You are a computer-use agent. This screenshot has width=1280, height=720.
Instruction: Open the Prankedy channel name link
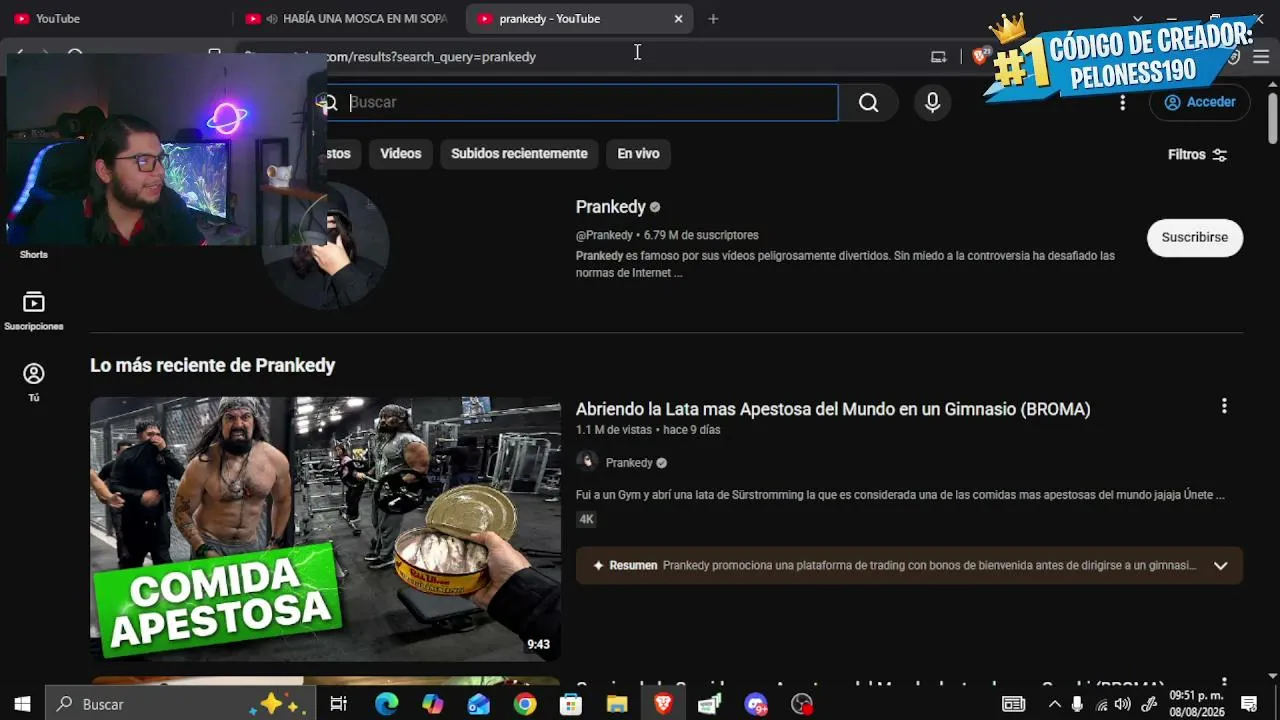tap(611, 207)
